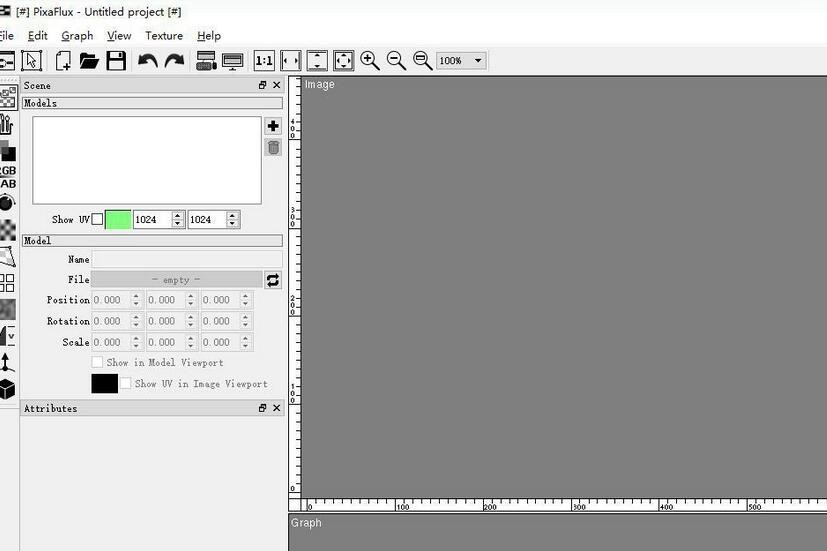This screenshot has width=827, height=551.
Task: Pick the green UV color swatch
Action: pyautogui.click(x=118, y=219)
